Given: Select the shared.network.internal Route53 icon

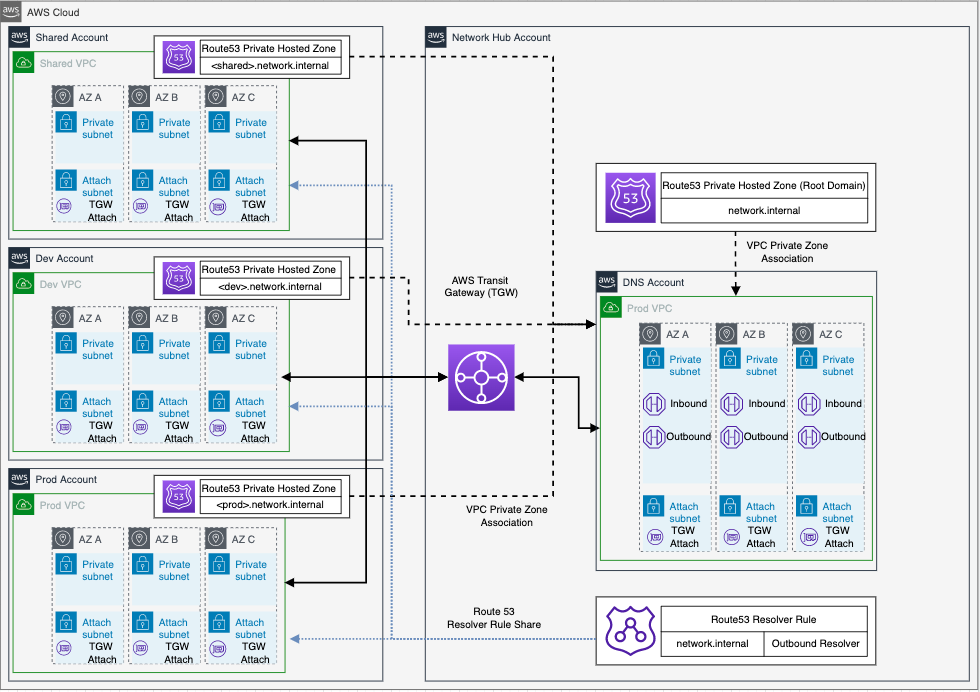Looking at the screenshot, I should coord(179,57).
